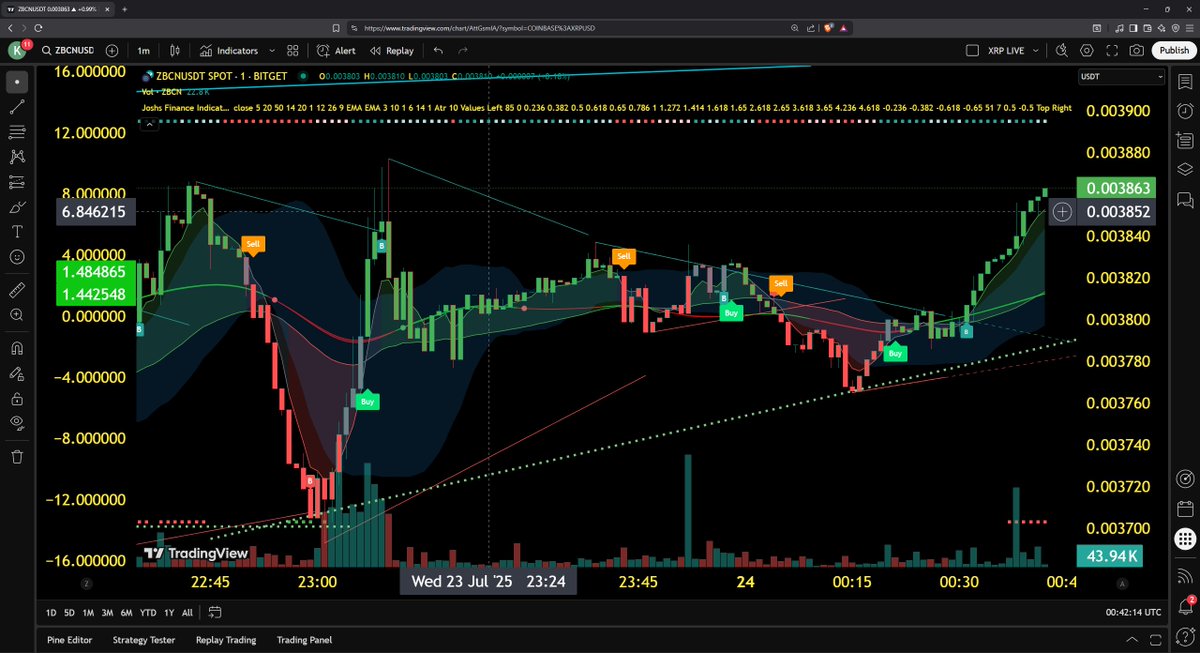Screen dimensions: 1200x653
Task: Open indicator templates grid
Action: (x=293, y=50)
